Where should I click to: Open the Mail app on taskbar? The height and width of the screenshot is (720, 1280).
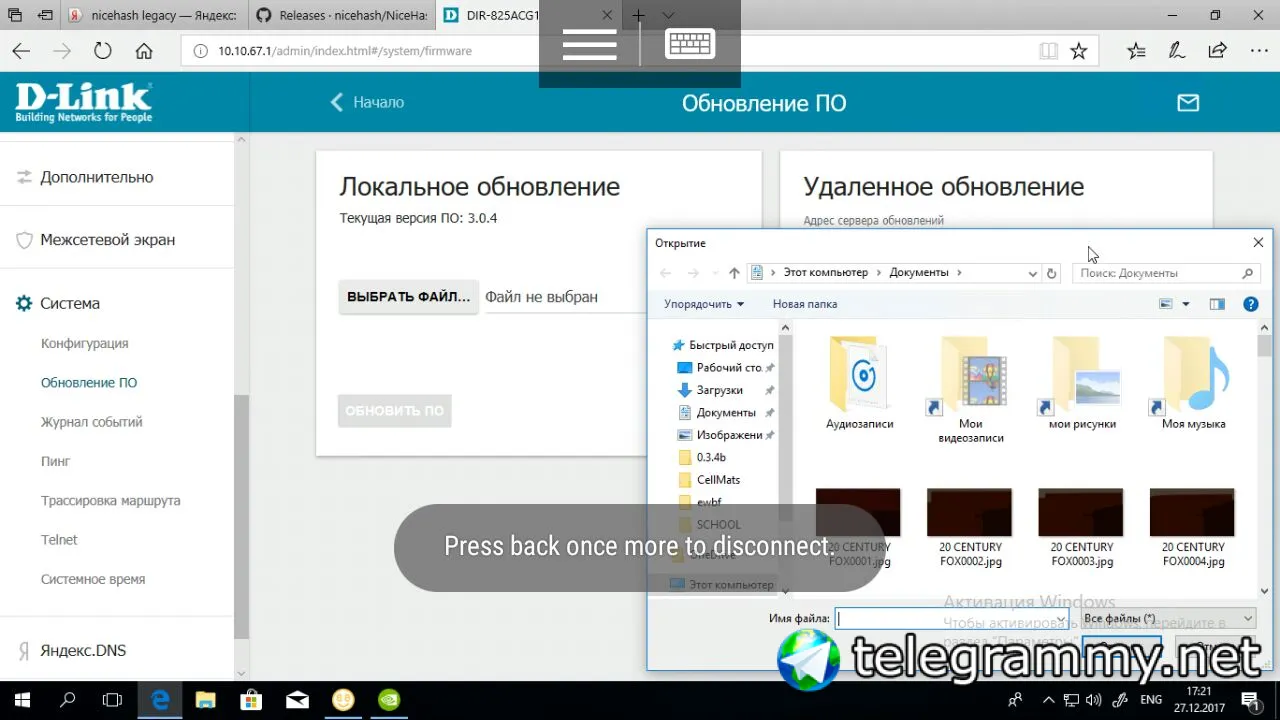click(x=297, y=700)
